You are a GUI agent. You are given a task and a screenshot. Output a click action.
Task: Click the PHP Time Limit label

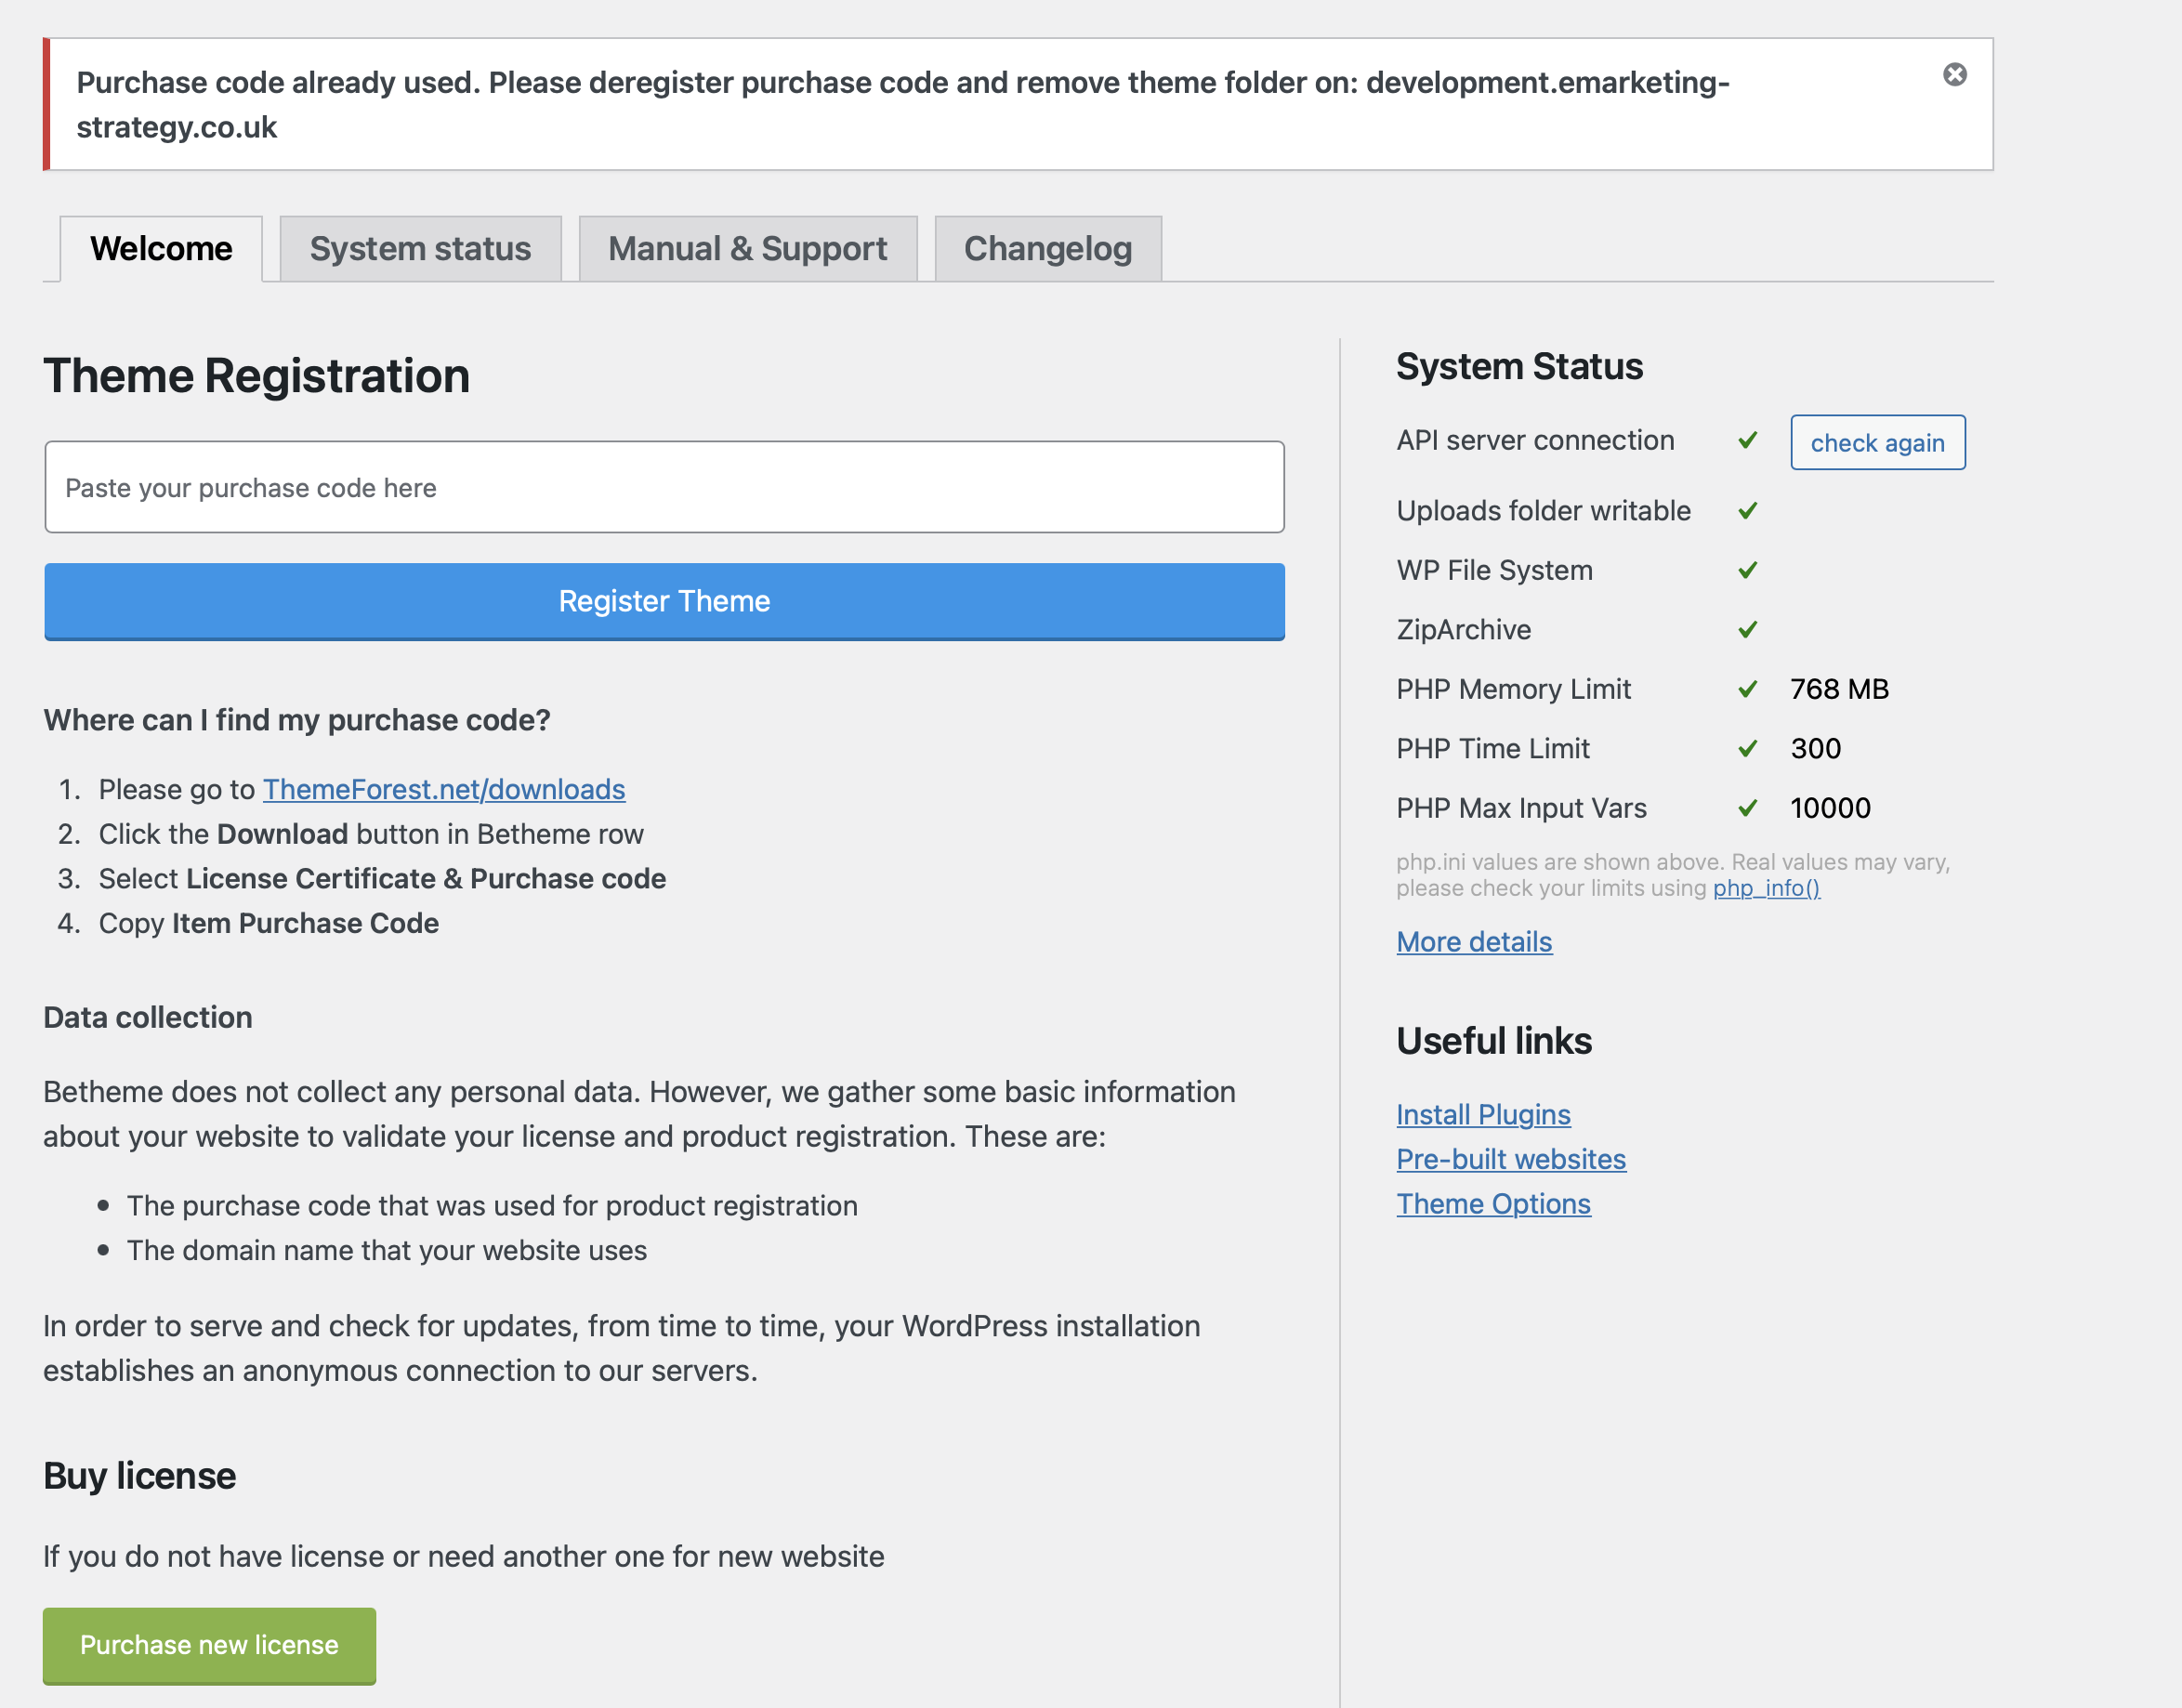pyautogui.click(x=1492, y=749)
